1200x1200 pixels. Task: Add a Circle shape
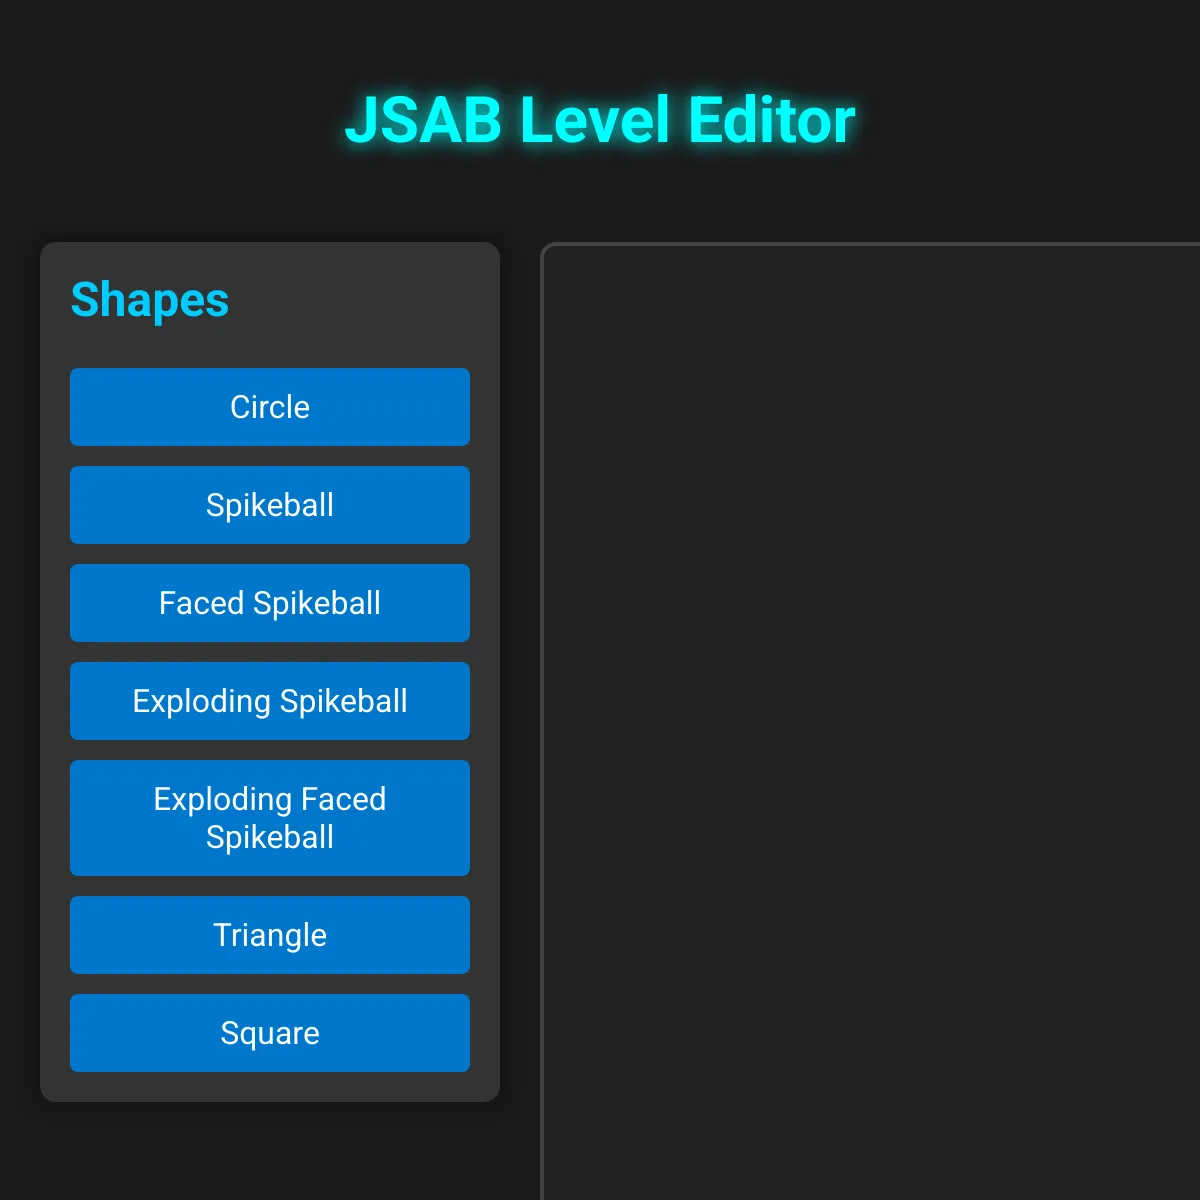[x=270, y=407]
